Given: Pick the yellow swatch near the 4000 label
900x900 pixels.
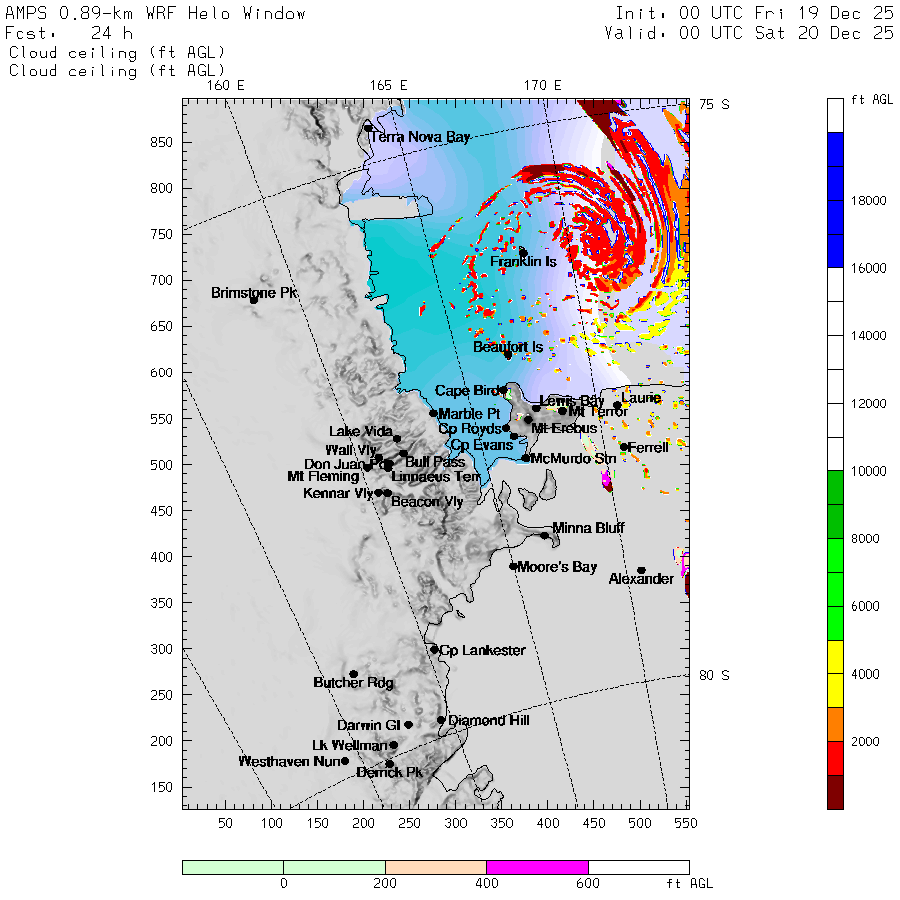Looking at the screenshot, I should 835,674.
